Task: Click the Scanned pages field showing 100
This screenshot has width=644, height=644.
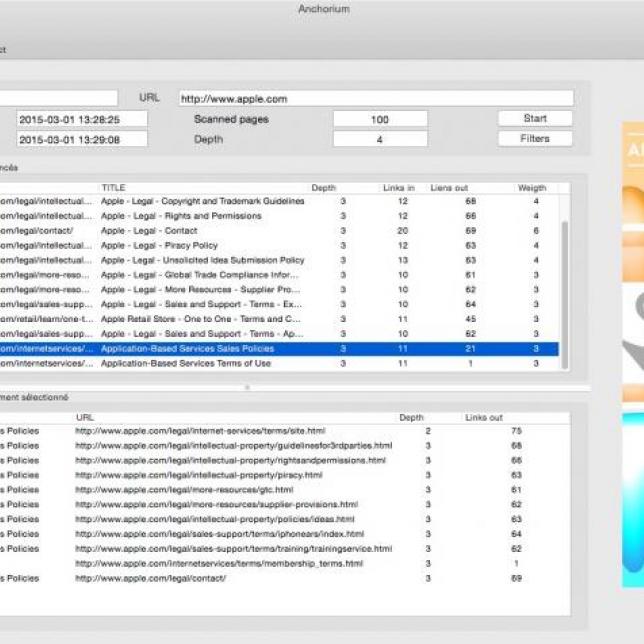Action: (x=380, y=119)
